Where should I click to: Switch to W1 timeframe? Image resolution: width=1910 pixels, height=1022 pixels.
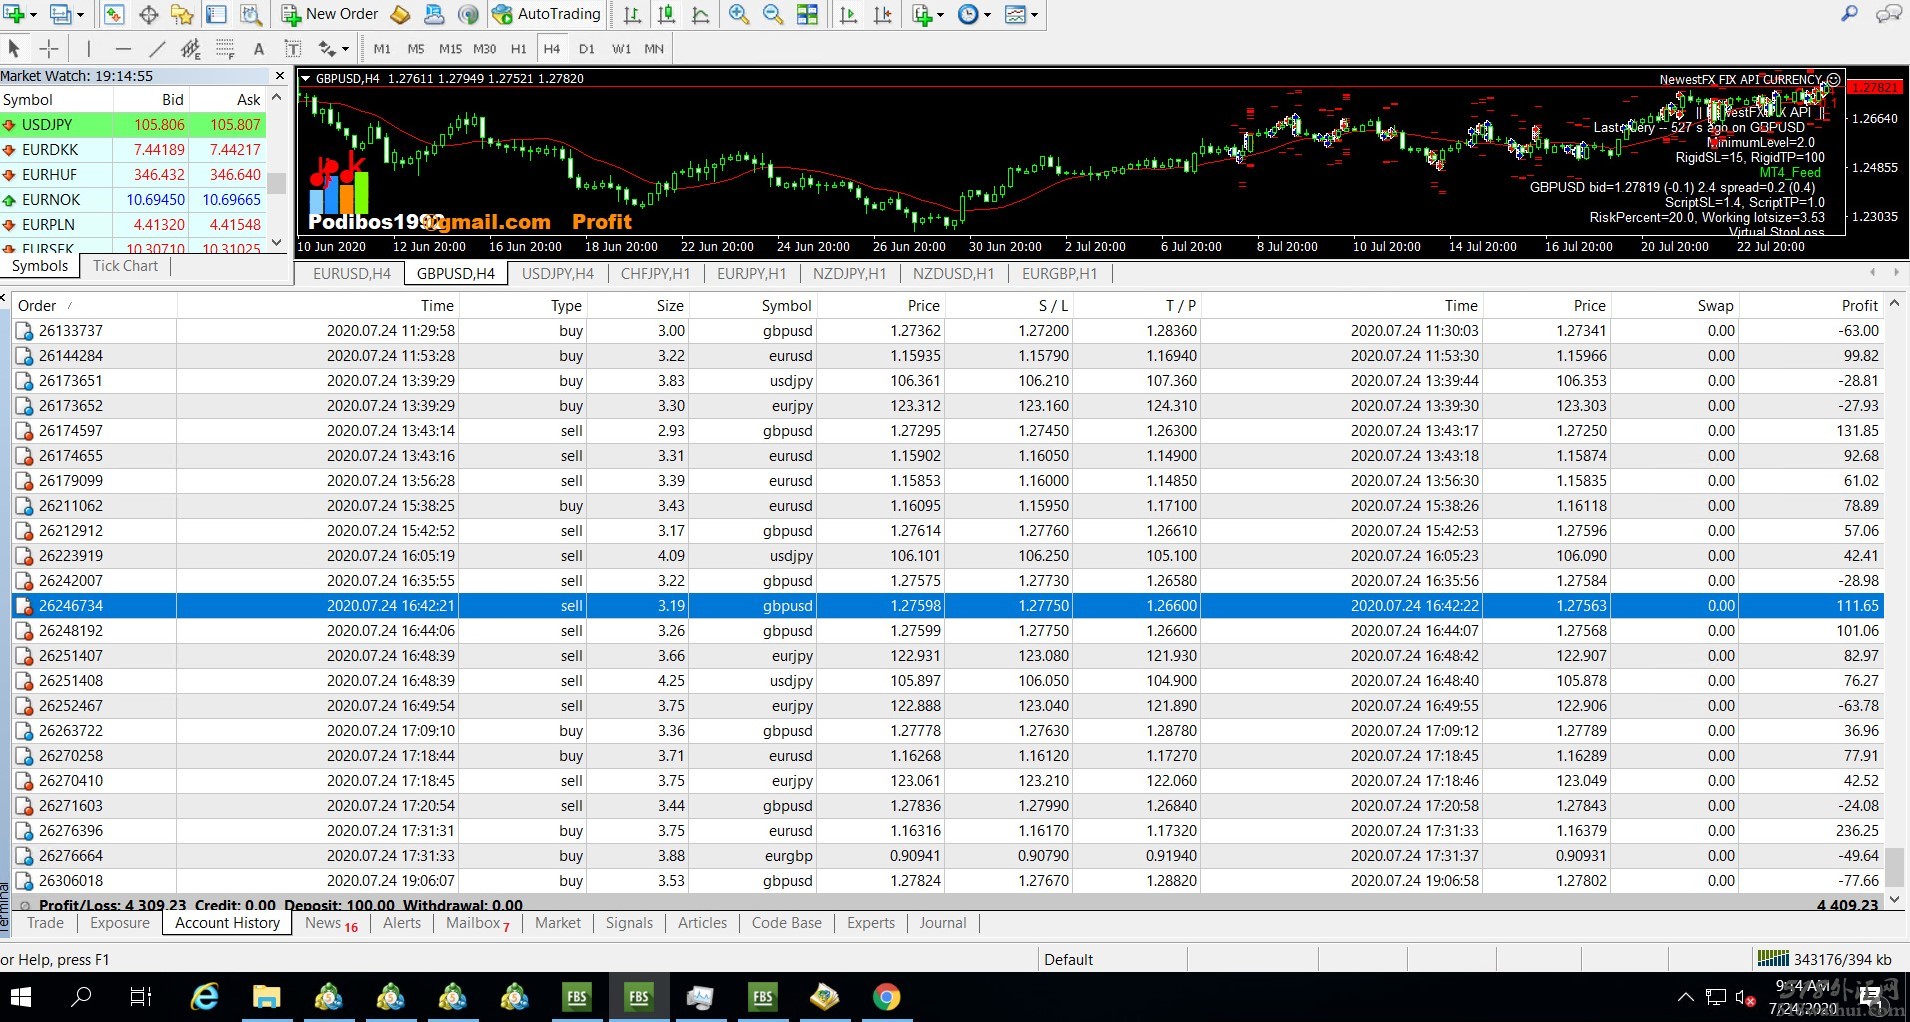621,48
